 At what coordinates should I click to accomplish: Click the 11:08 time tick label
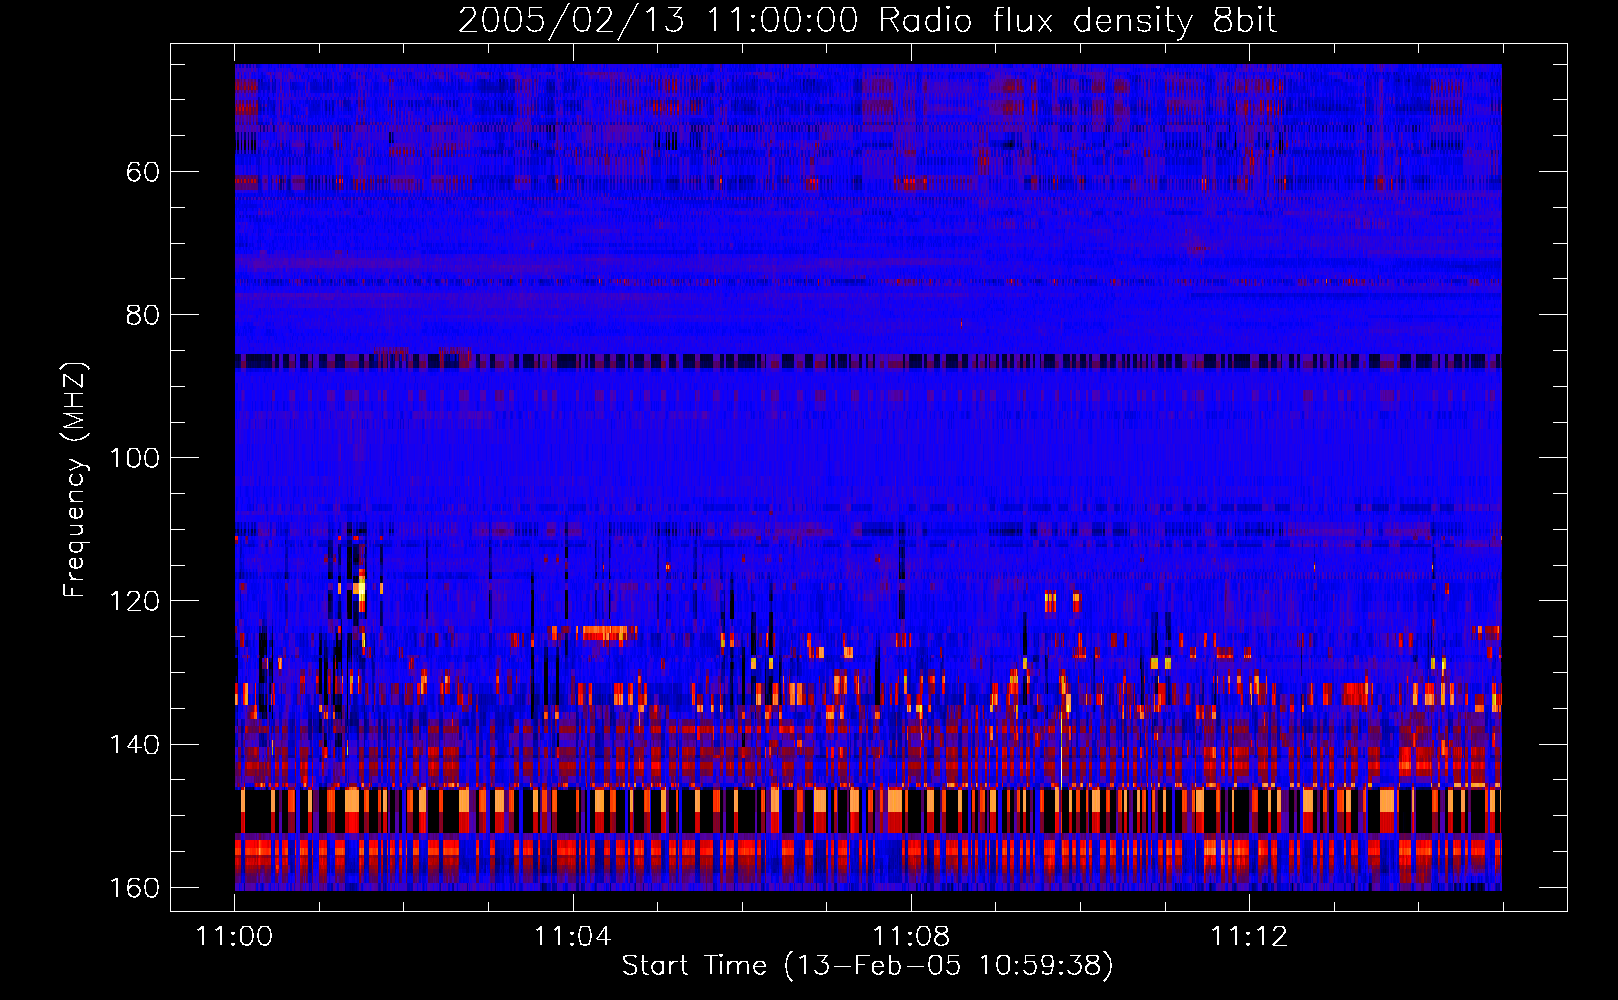pos(911,937)
